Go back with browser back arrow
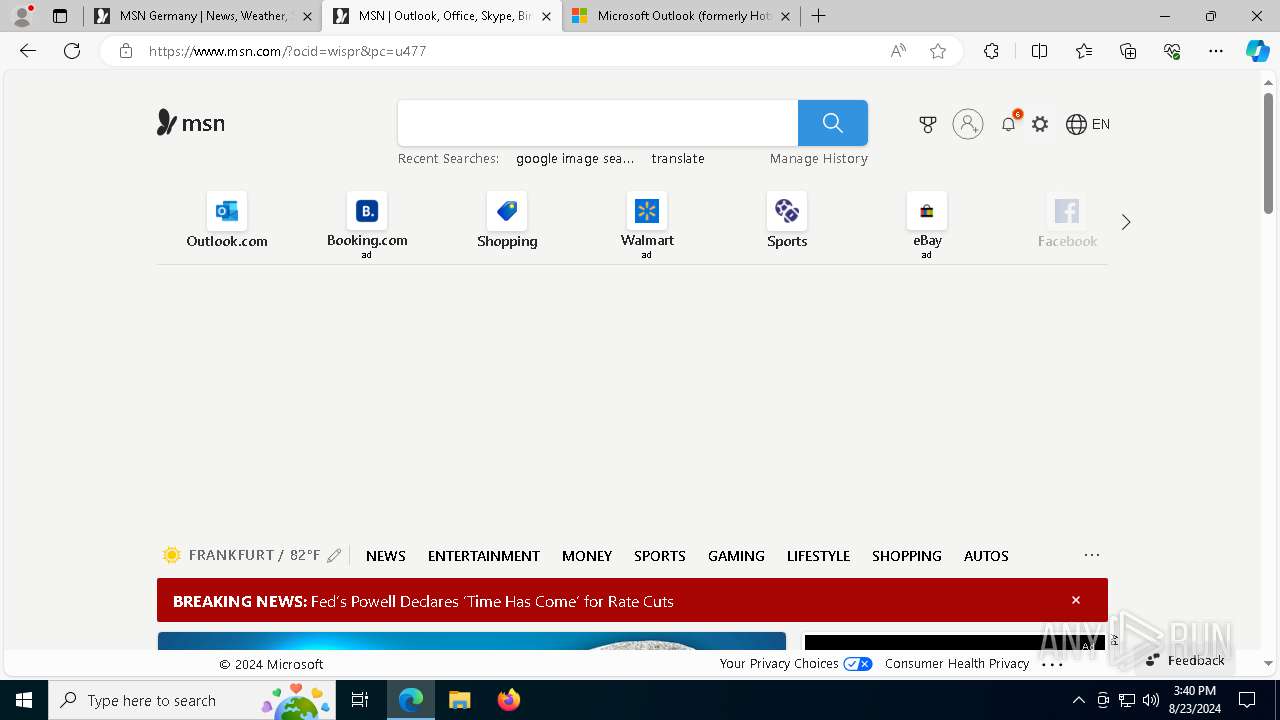 point(28,51)
